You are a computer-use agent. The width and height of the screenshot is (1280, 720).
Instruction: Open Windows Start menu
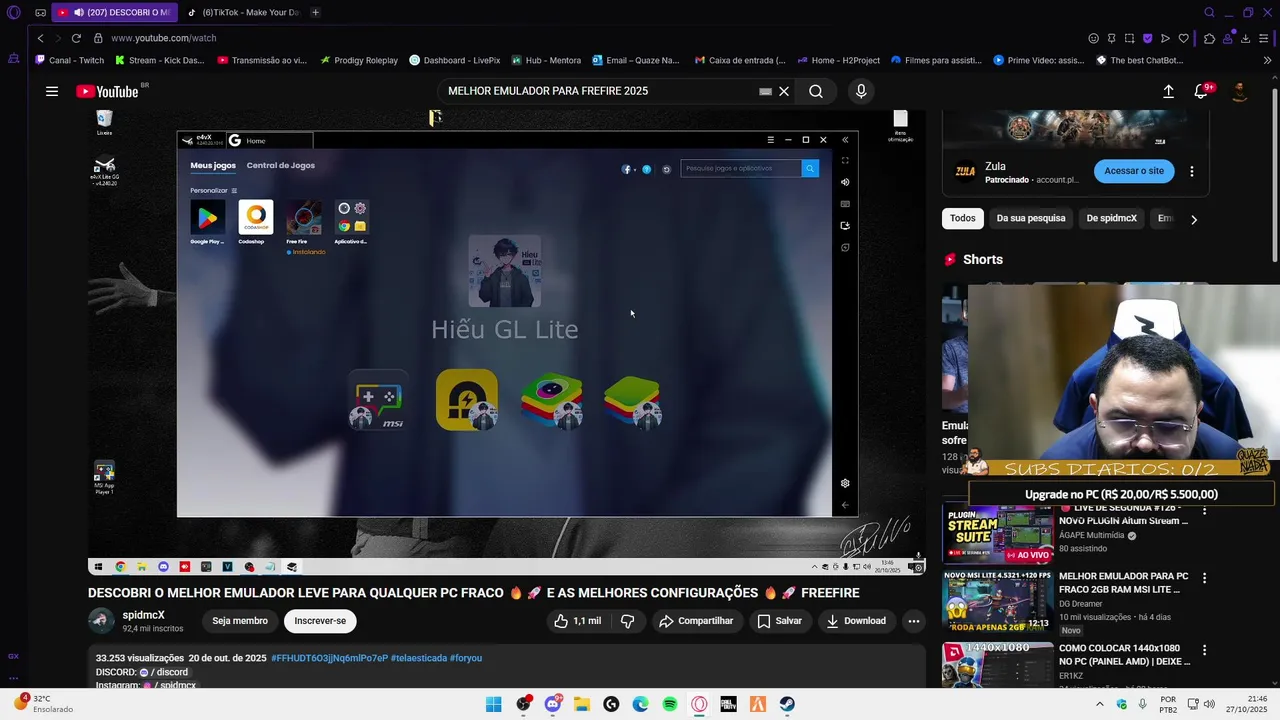coord(493,704)
